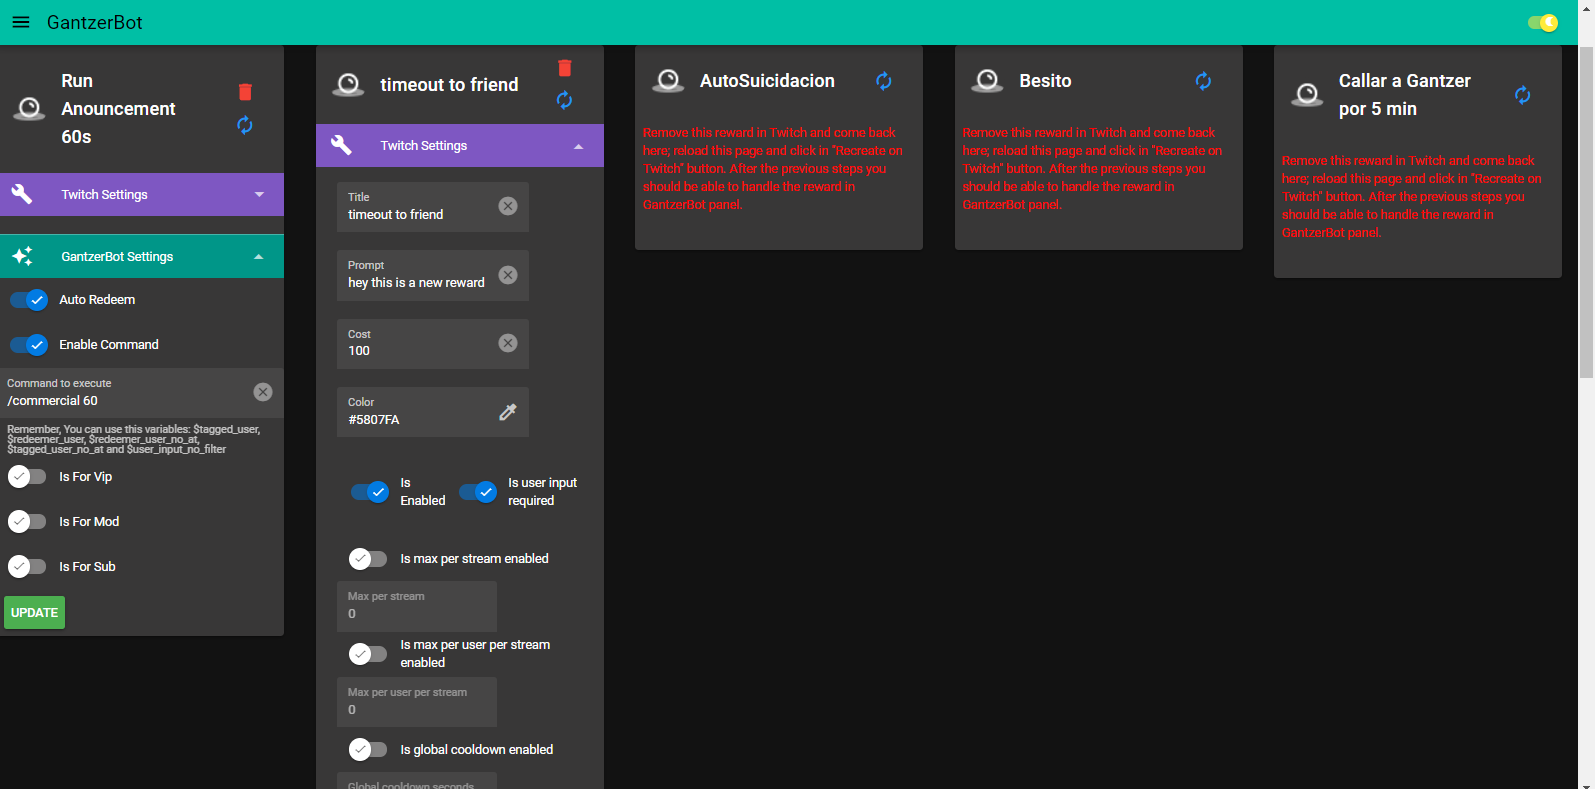Refresh the Run Anouncement 60s reward
Screen dimensions: 1595x789
[x=245, y=125]
